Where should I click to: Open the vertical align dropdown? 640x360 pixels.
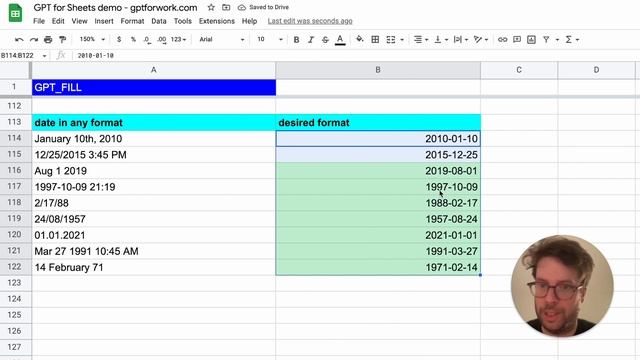tap(441, 40)
